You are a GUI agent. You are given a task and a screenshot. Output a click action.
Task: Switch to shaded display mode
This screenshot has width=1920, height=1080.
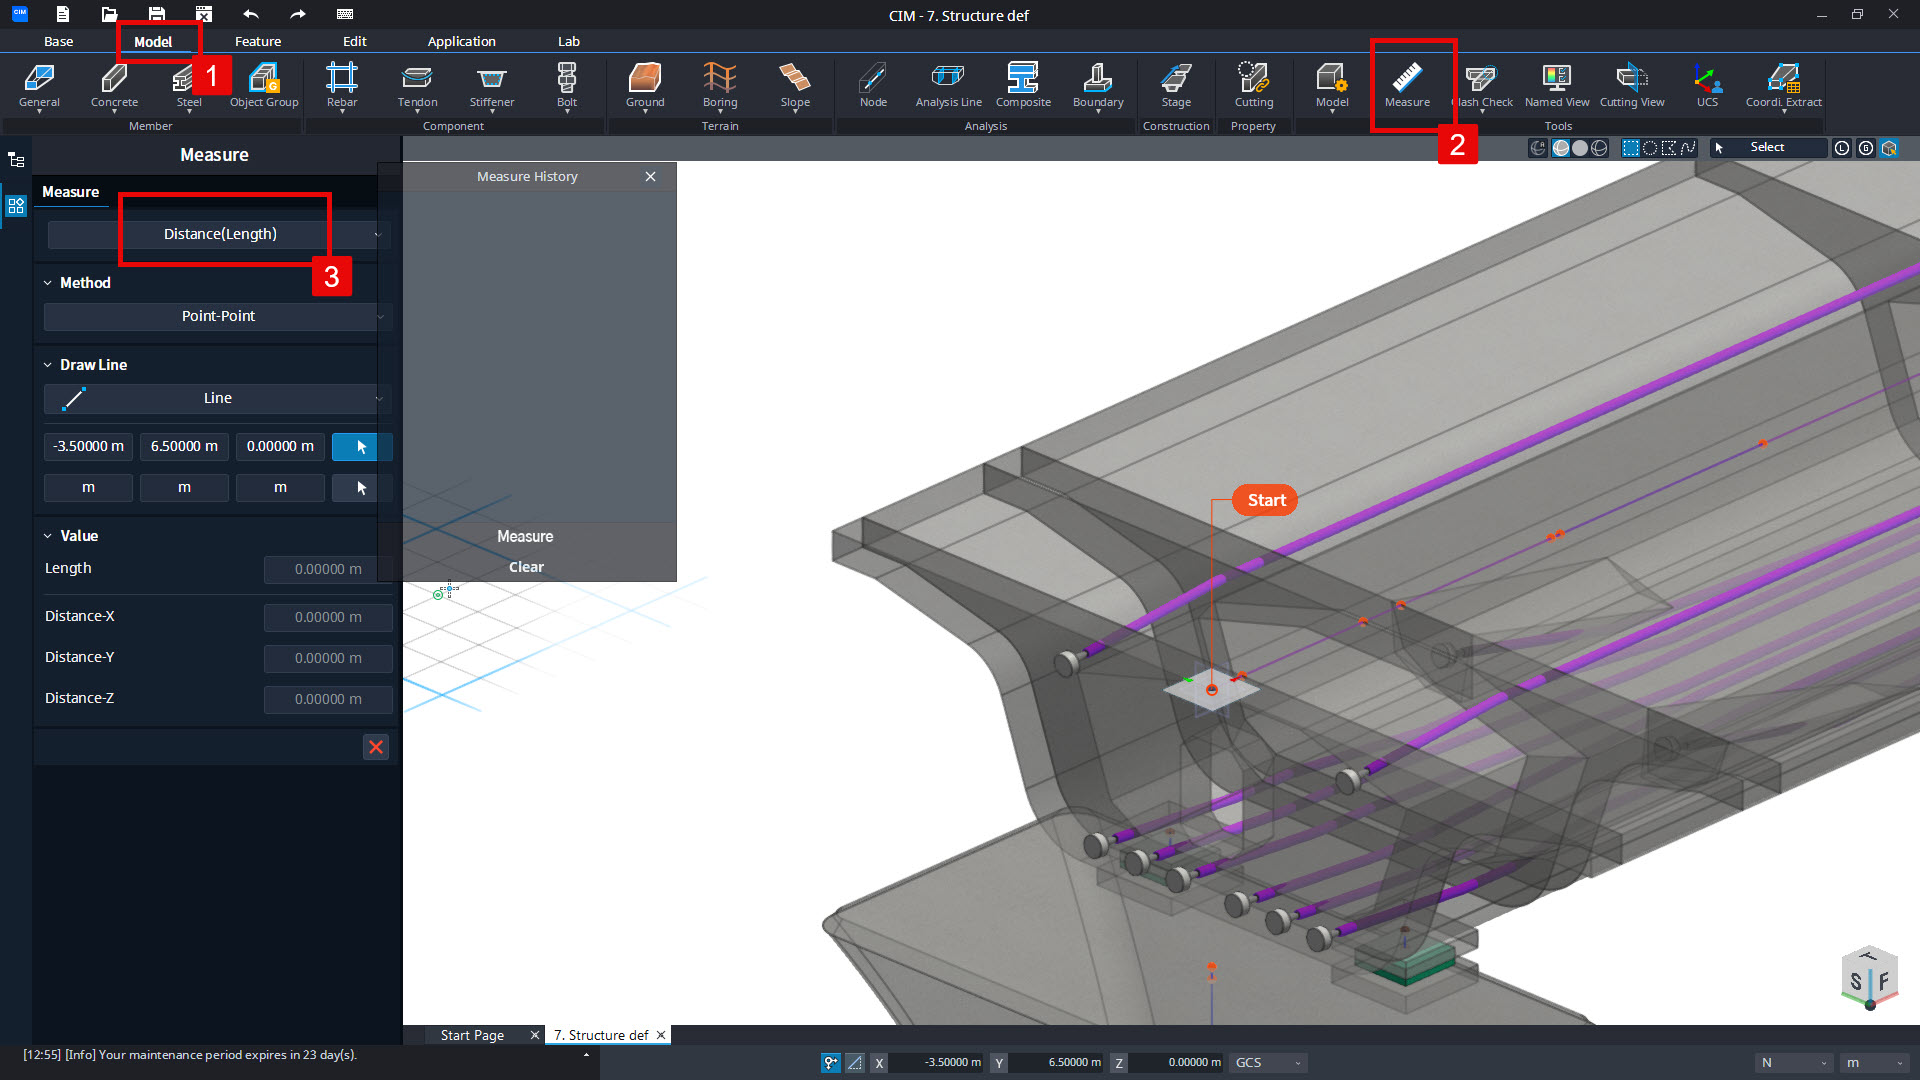pyautogui.click(x=1580, y=147)
